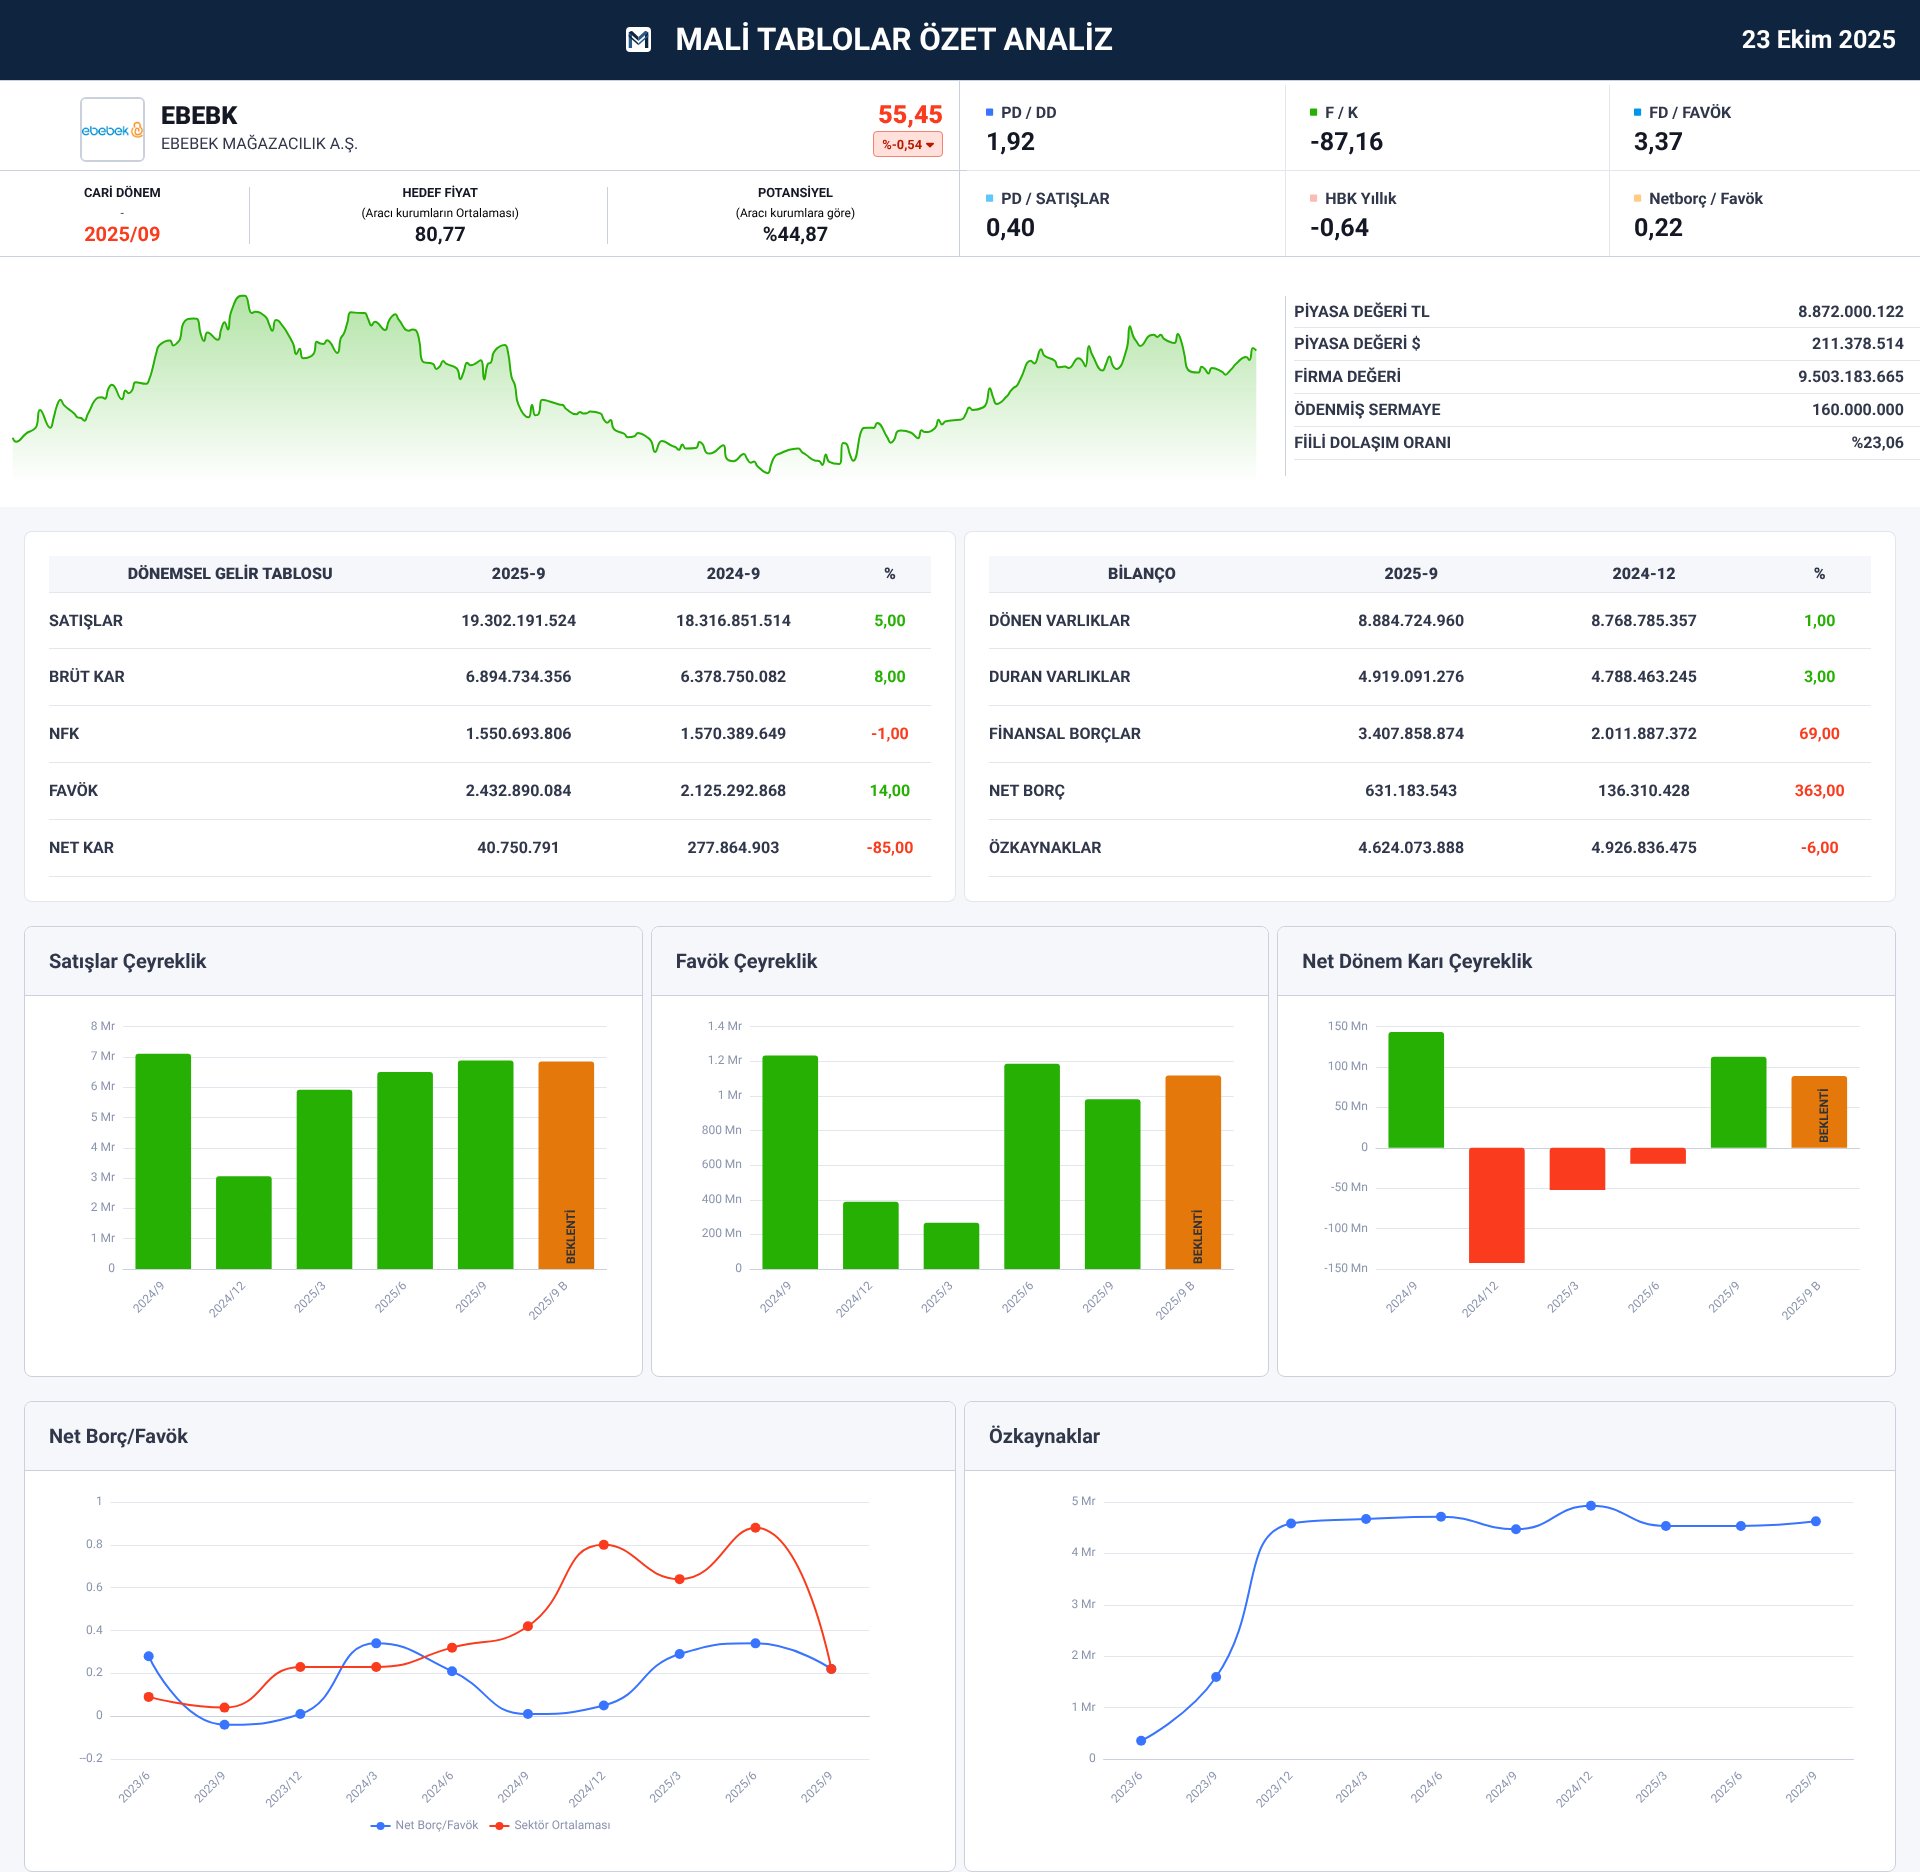Click the orange Netborç / Favök marker square

1637,199
